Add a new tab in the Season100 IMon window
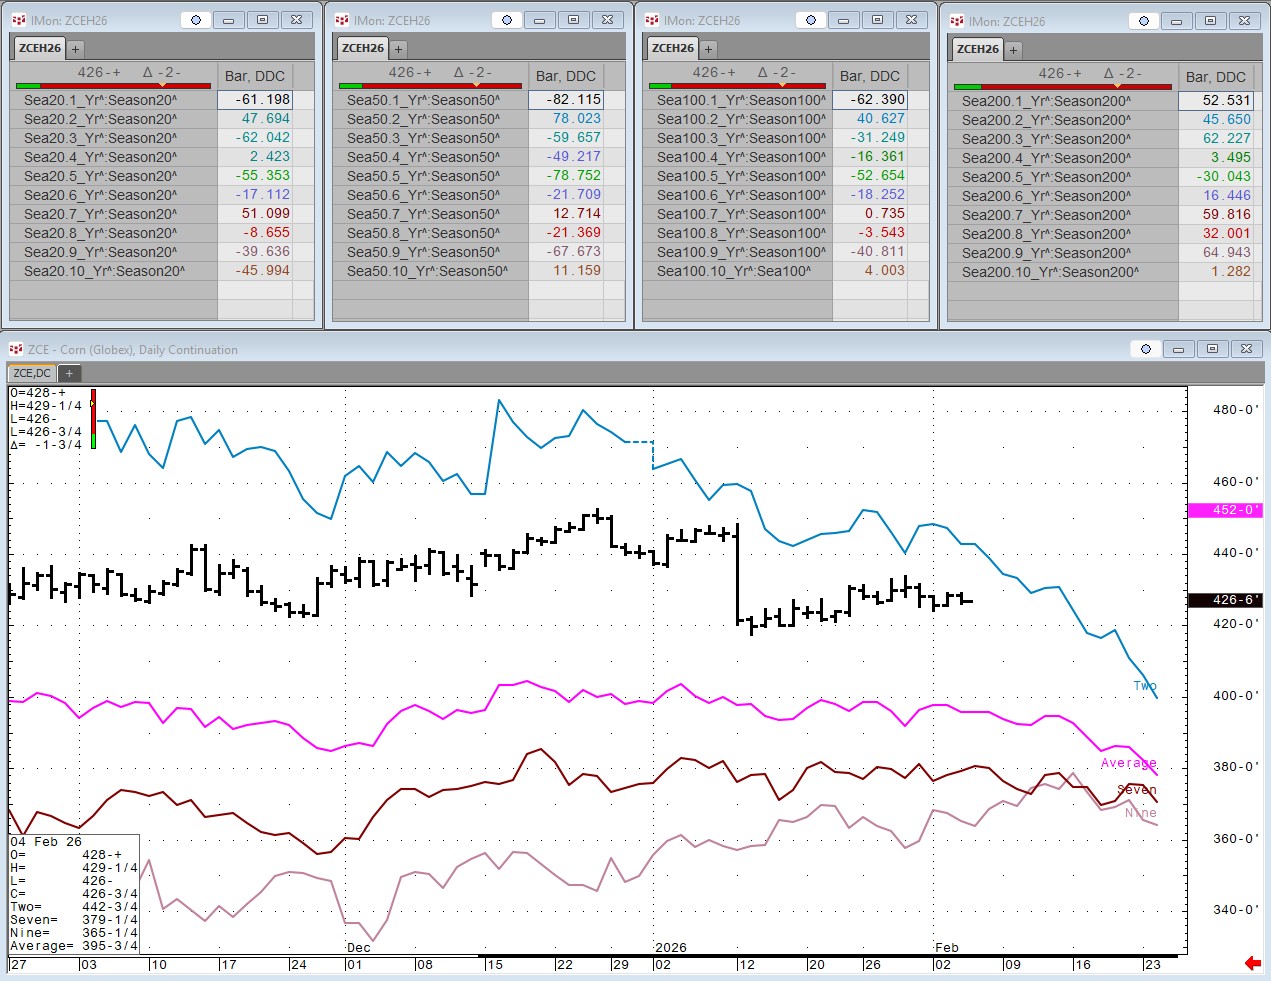The width and height of the screenshot is (1271, 981). 708,49
